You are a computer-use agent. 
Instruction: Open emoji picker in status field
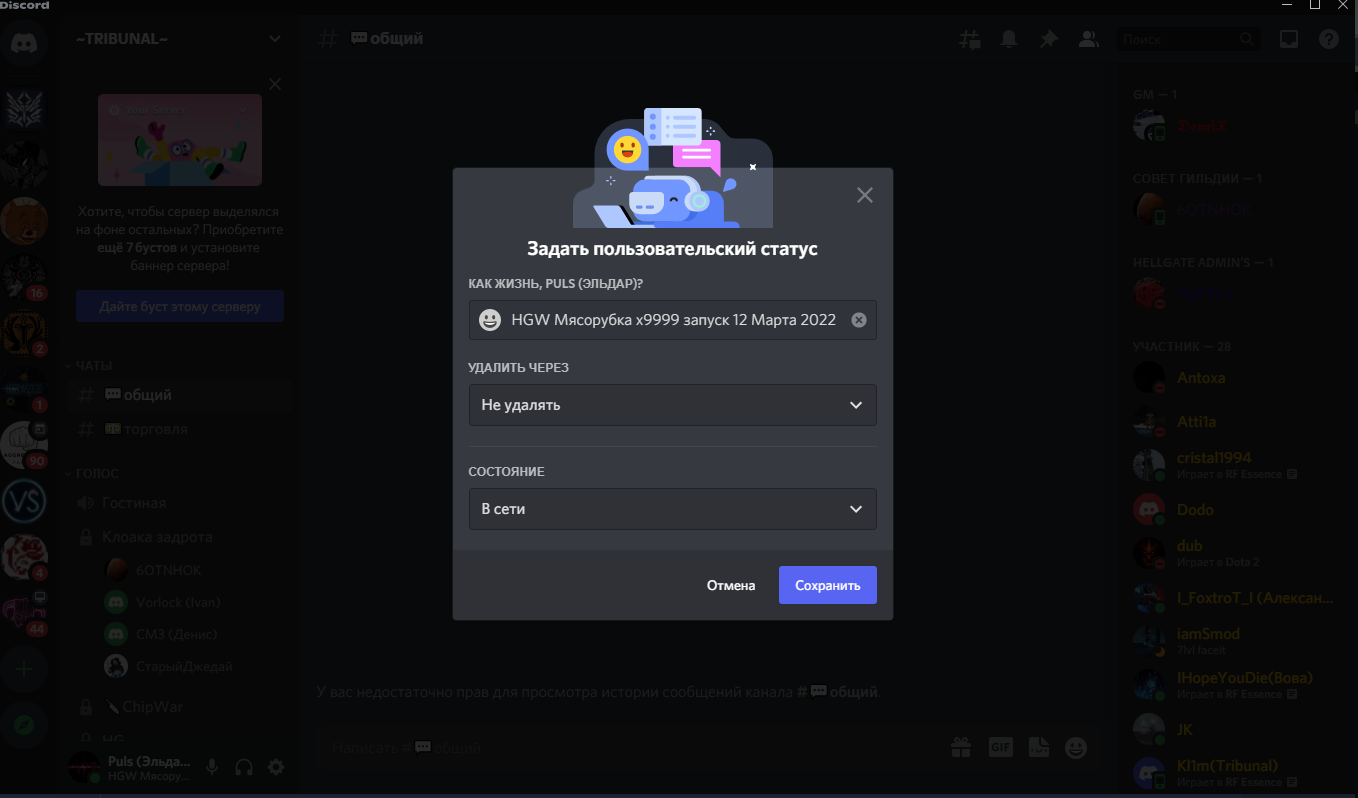pyautogui.click(x=490, y=320)
